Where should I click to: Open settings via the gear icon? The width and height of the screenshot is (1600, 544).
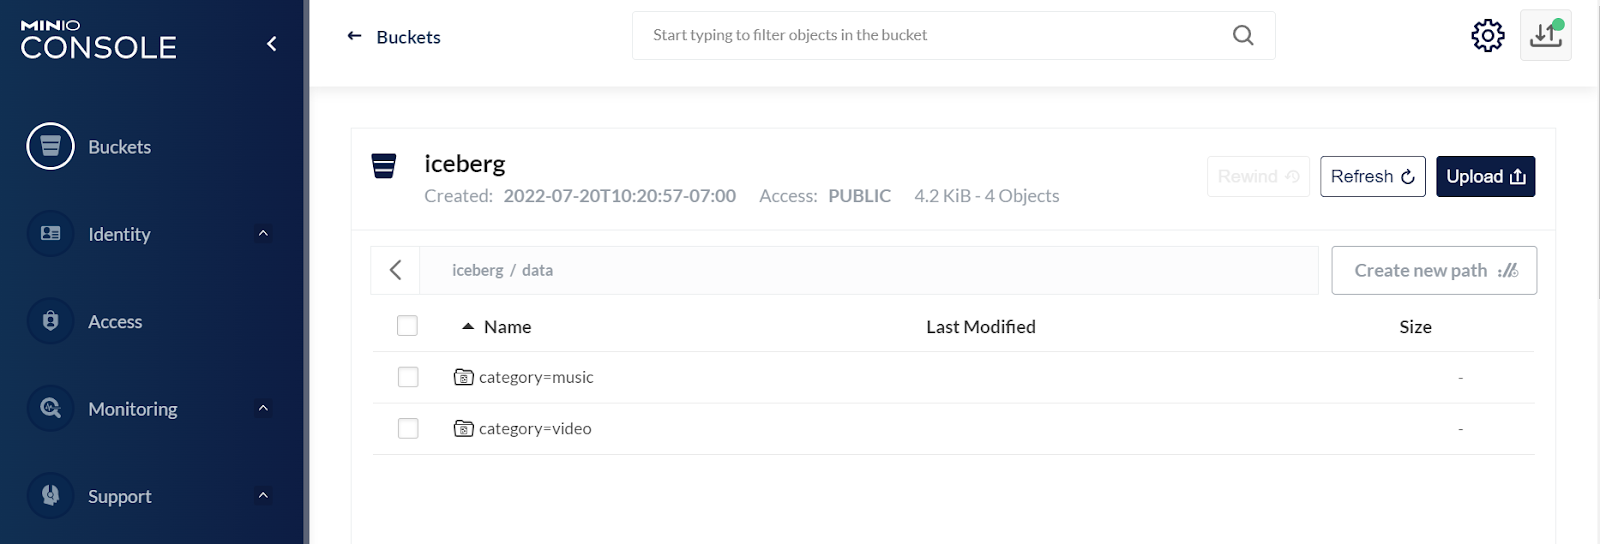click(1487, 36)
